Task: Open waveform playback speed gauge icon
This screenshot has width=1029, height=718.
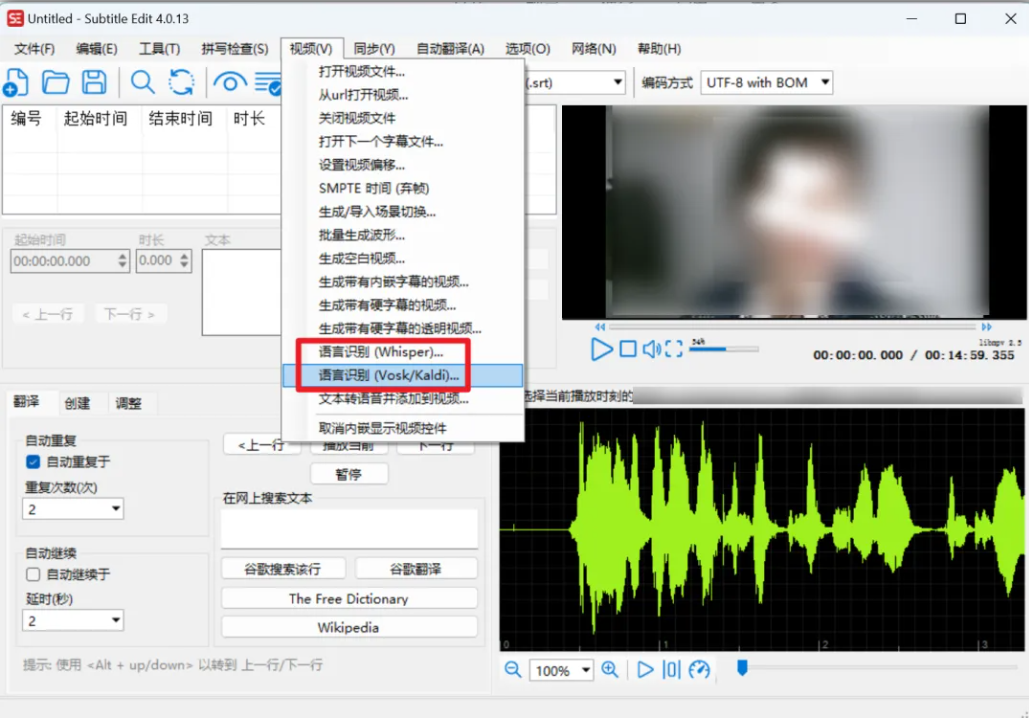Action: (700, 669)
